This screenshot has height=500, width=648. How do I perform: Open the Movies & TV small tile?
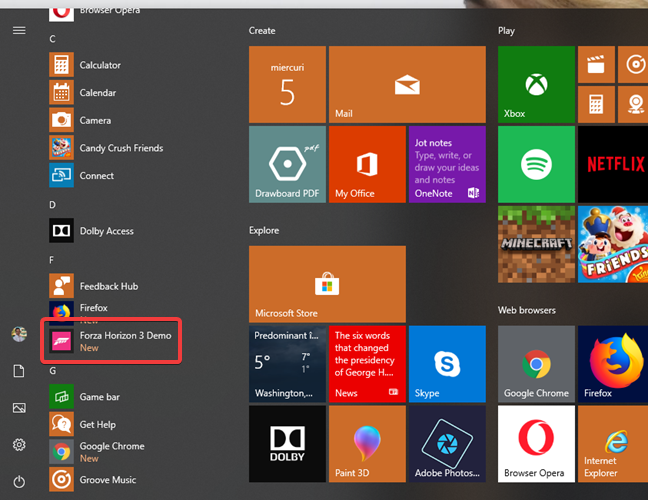click(596, 64)
